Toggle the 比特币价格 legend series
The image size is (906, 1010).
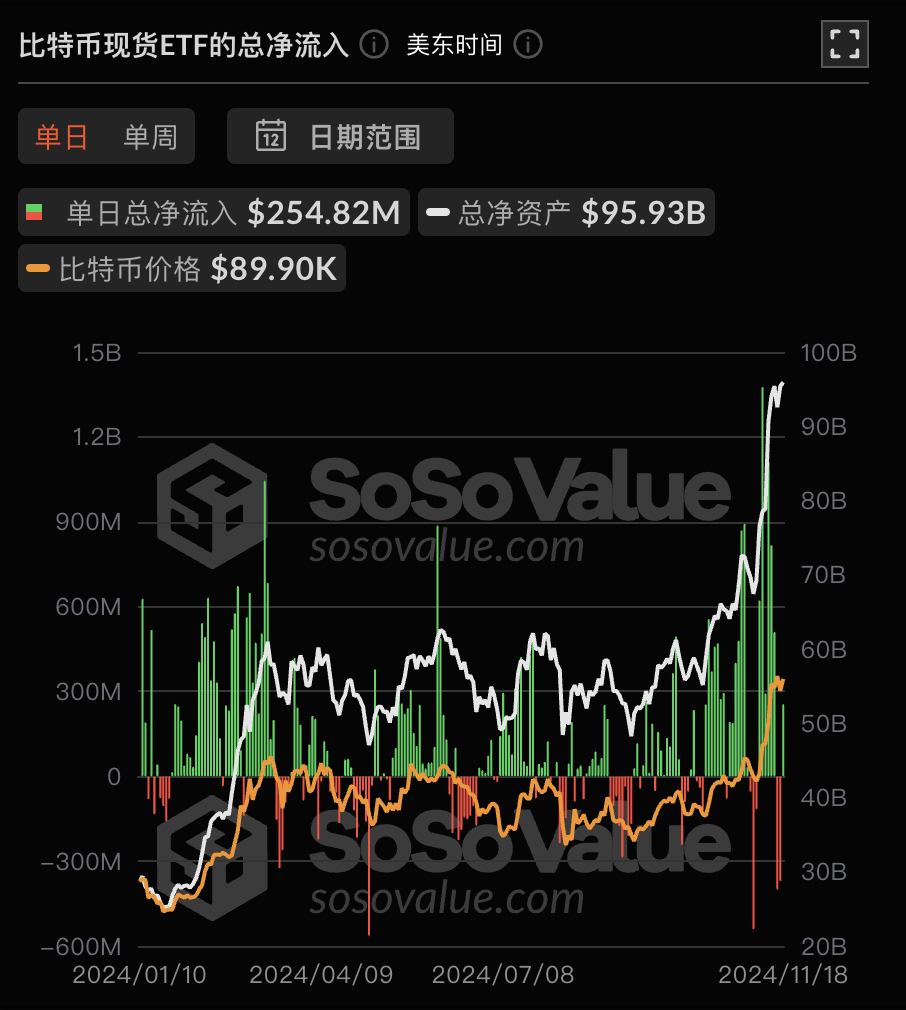[182, 268]
